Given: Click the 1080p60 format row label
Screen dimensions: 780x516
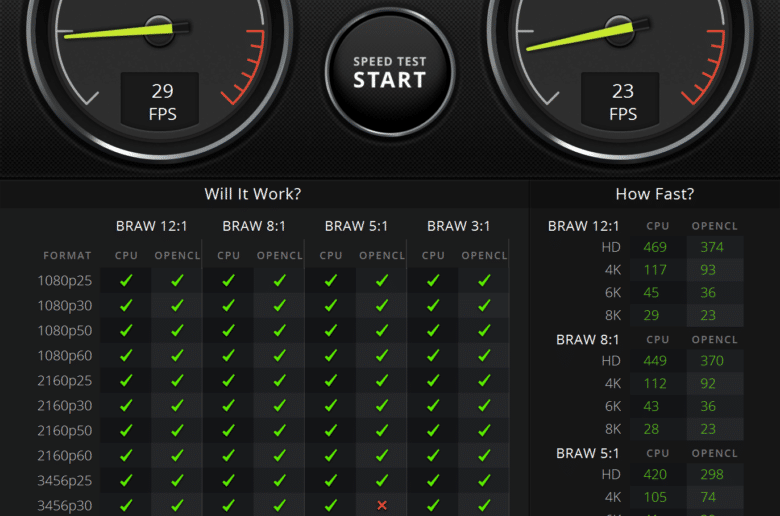Looking at the screenshot, I should click(65, 356).
